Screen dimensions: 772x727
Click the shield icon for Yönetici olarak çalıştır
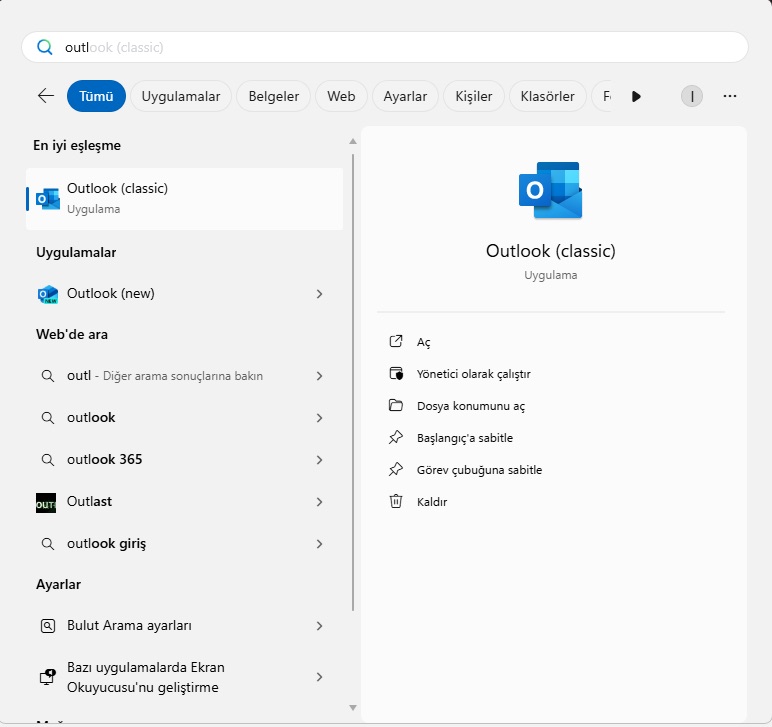(396, 374)
